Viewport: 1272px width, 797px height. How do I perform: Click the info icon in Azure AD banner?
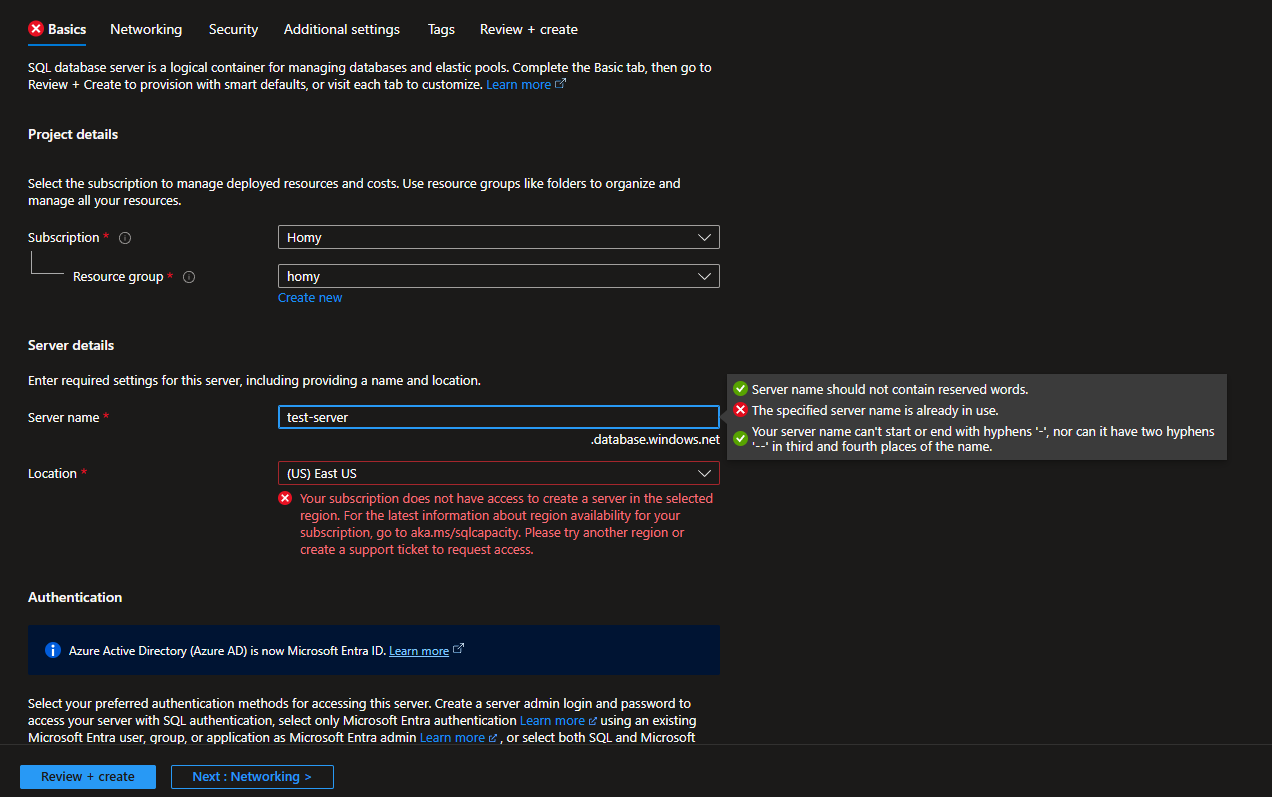(x=52, y=650)
